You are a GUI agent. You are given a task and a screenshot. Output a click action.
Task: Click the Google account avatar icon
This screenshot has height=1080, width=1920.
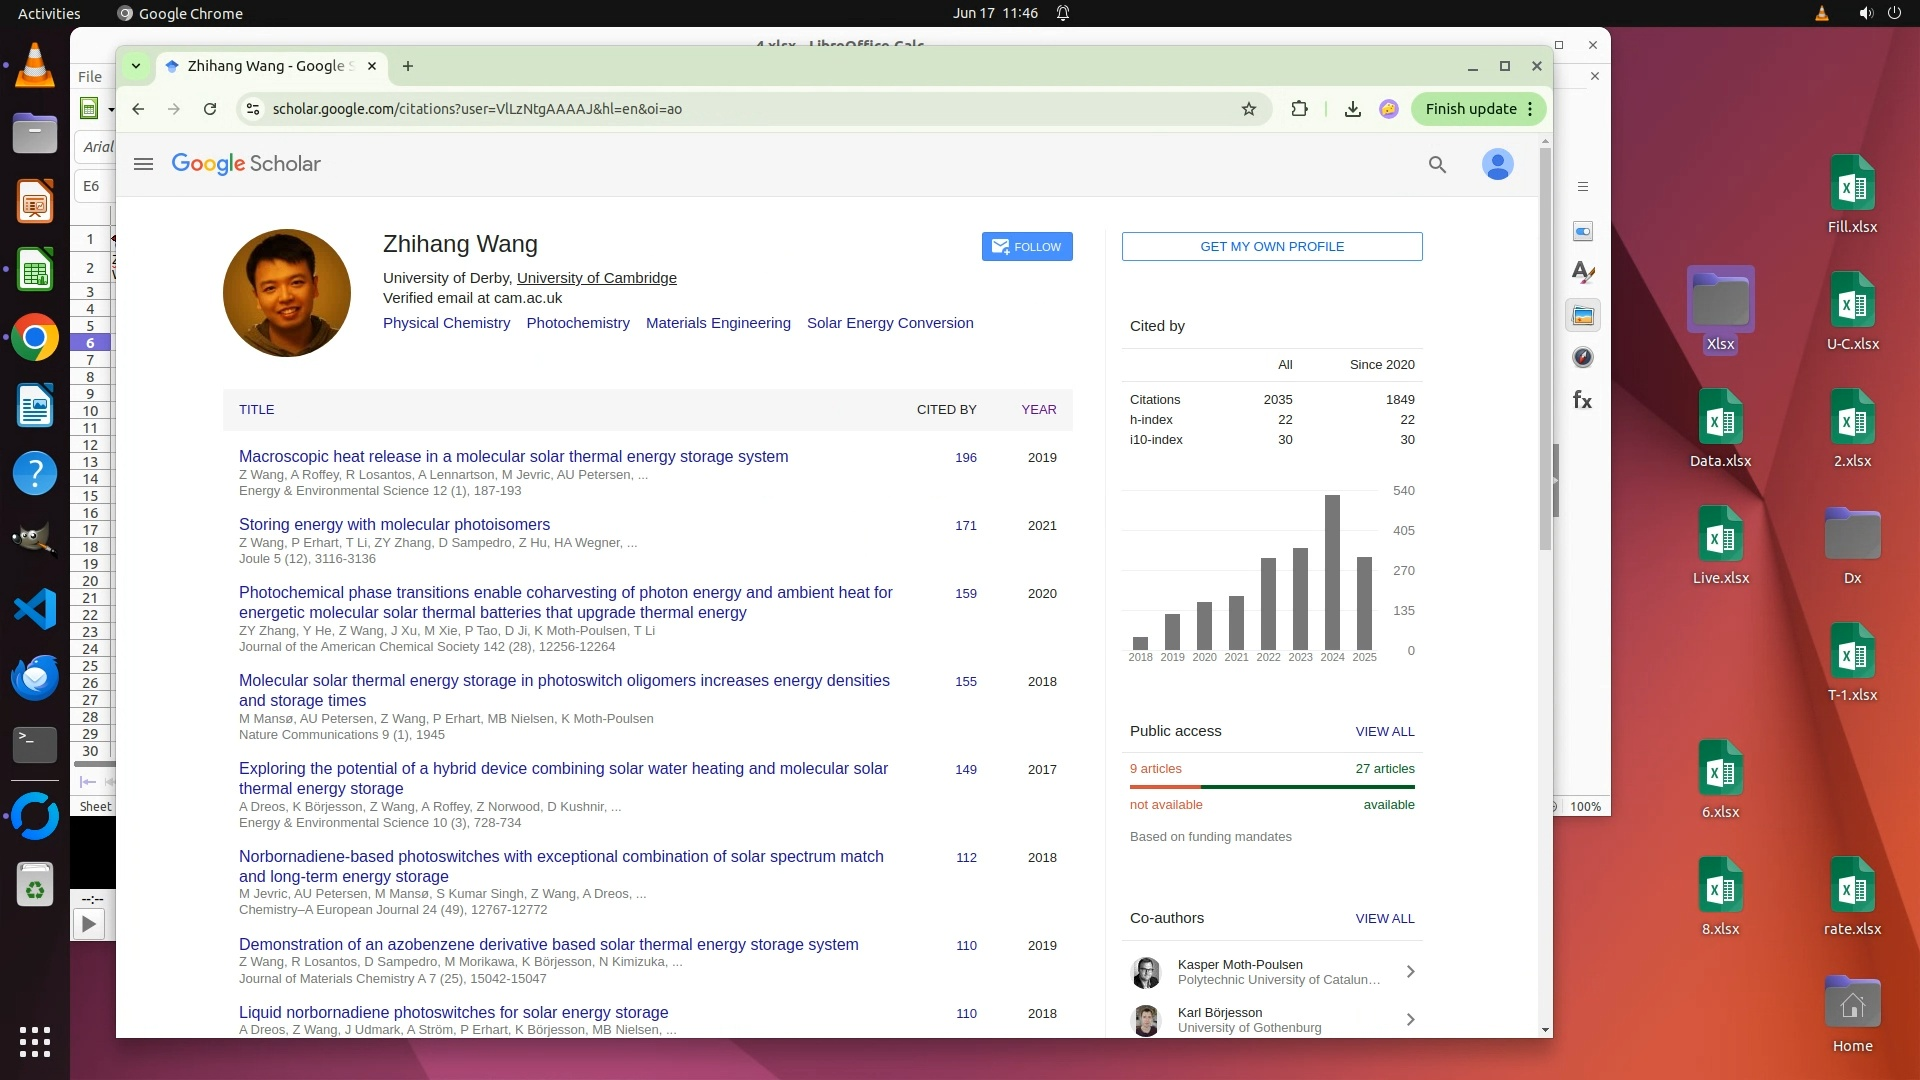point(1497,165)
